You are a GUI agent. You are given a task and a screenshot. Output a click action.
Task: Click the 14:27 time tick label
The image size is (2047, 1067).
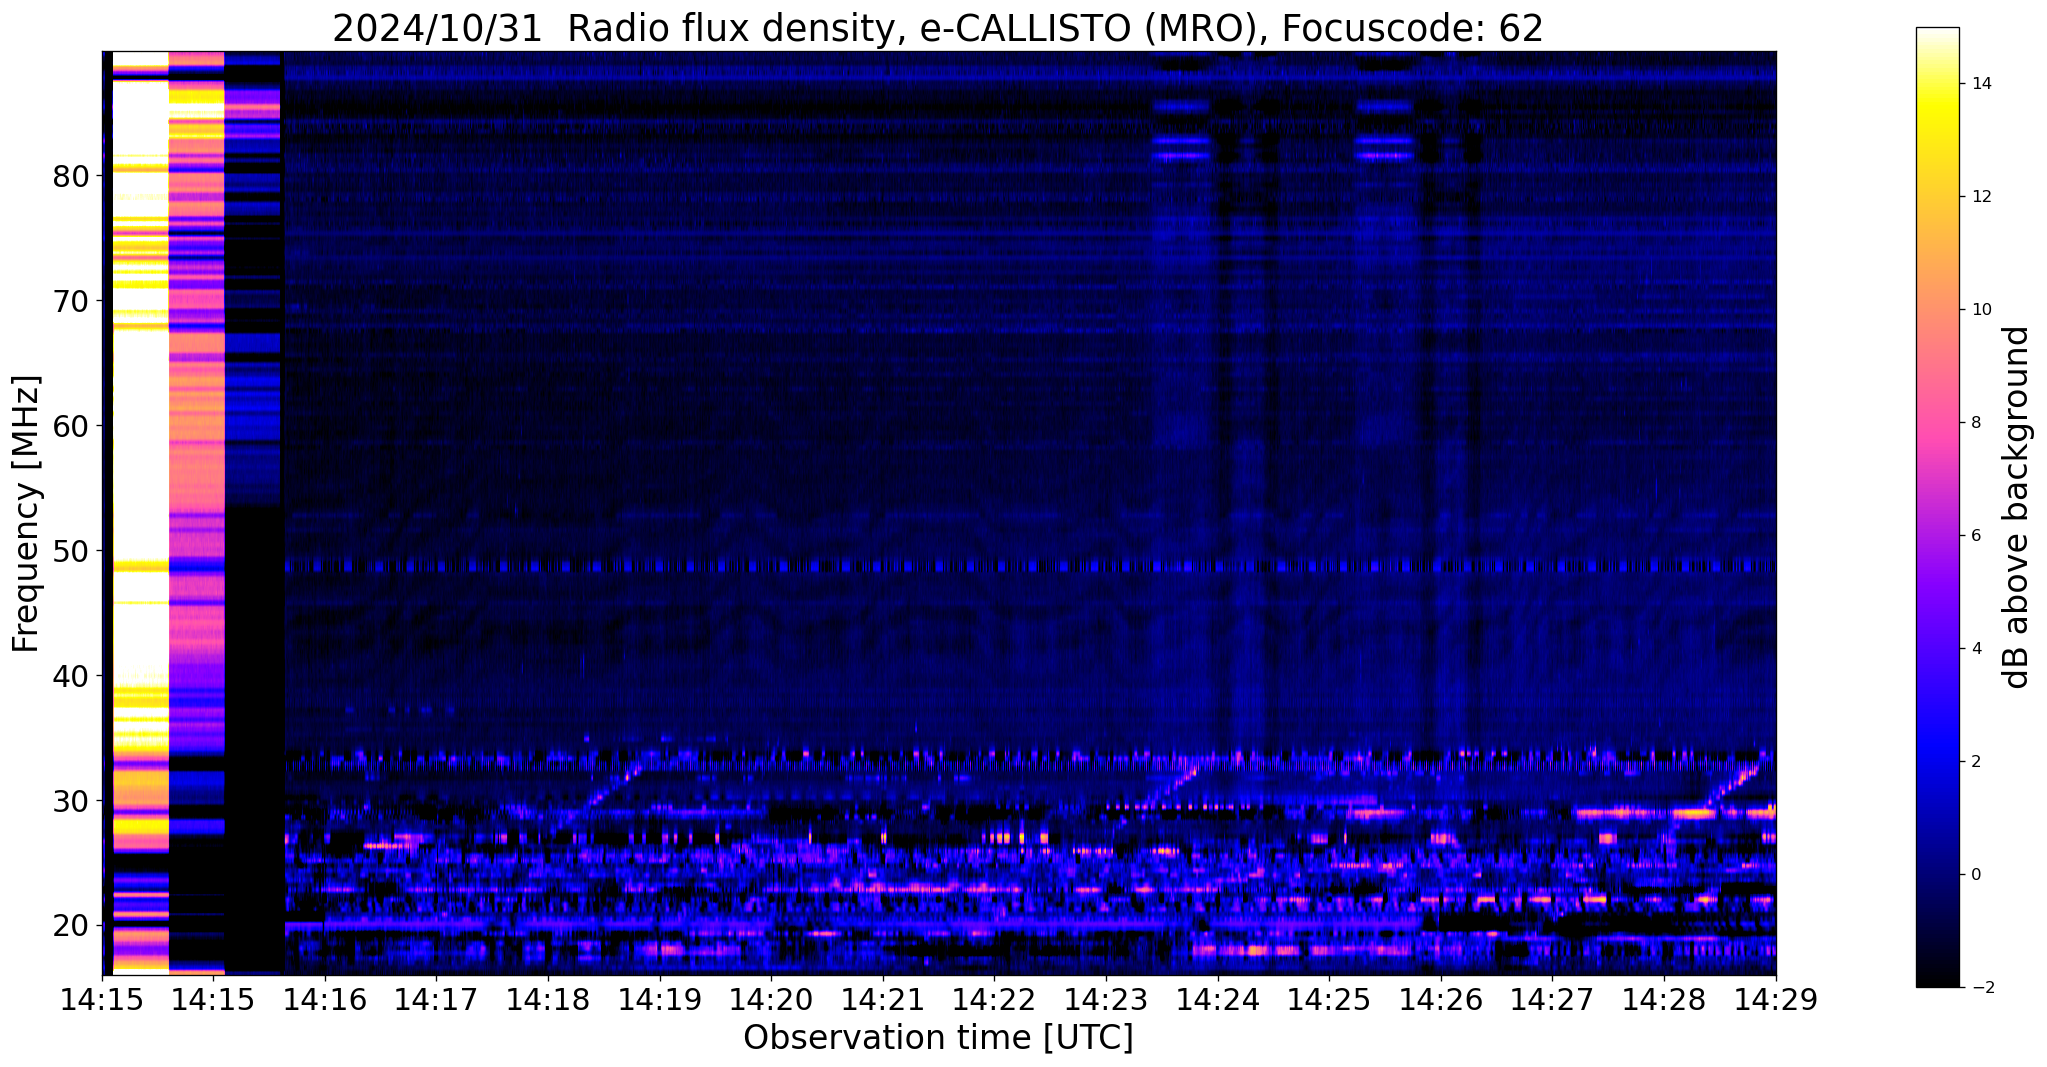coord(1553,1000)
